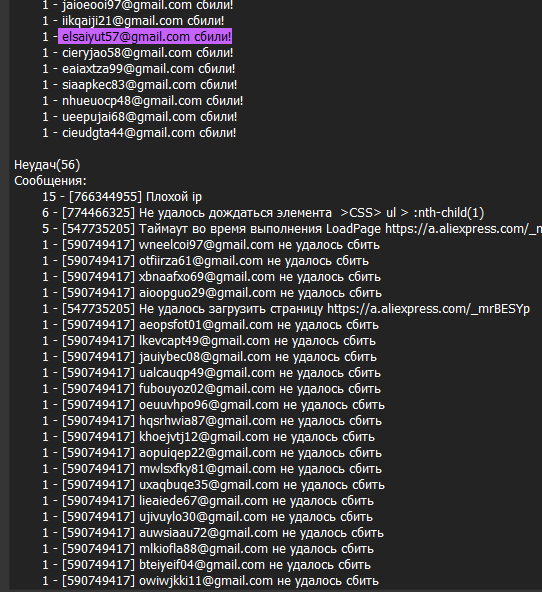
Task: Select the xbnaafxo69@gmail.com log line
Action: 211,277
